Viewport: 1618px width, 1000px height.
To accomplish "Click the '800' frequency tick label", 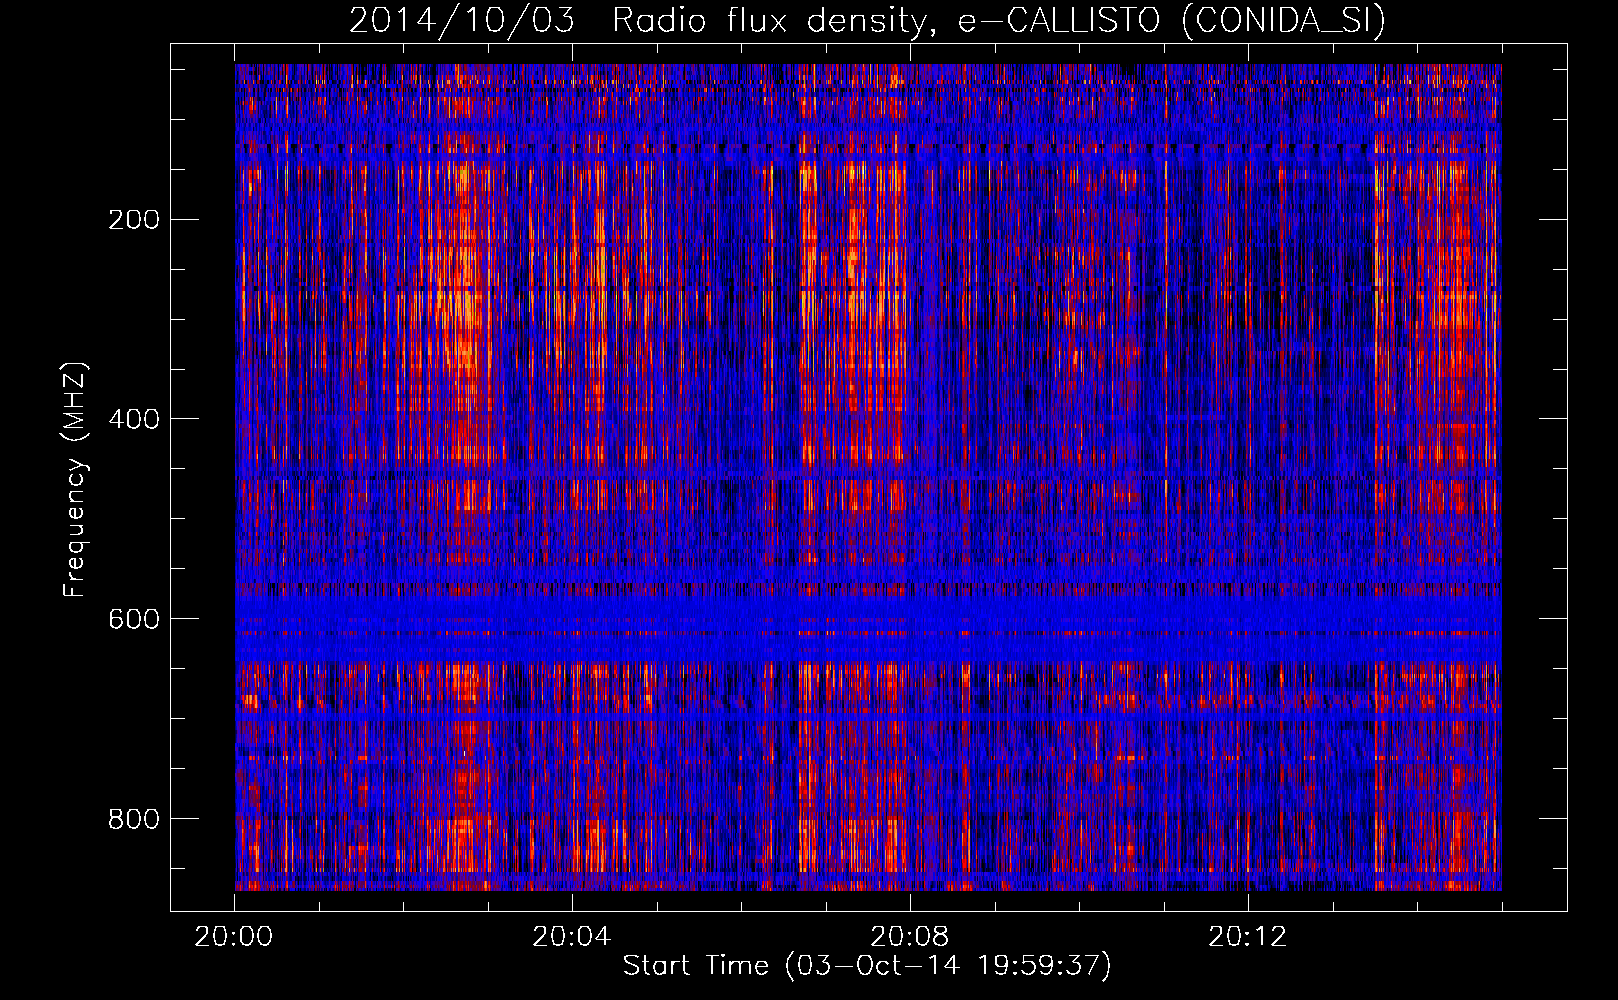I will coord(134,819).
